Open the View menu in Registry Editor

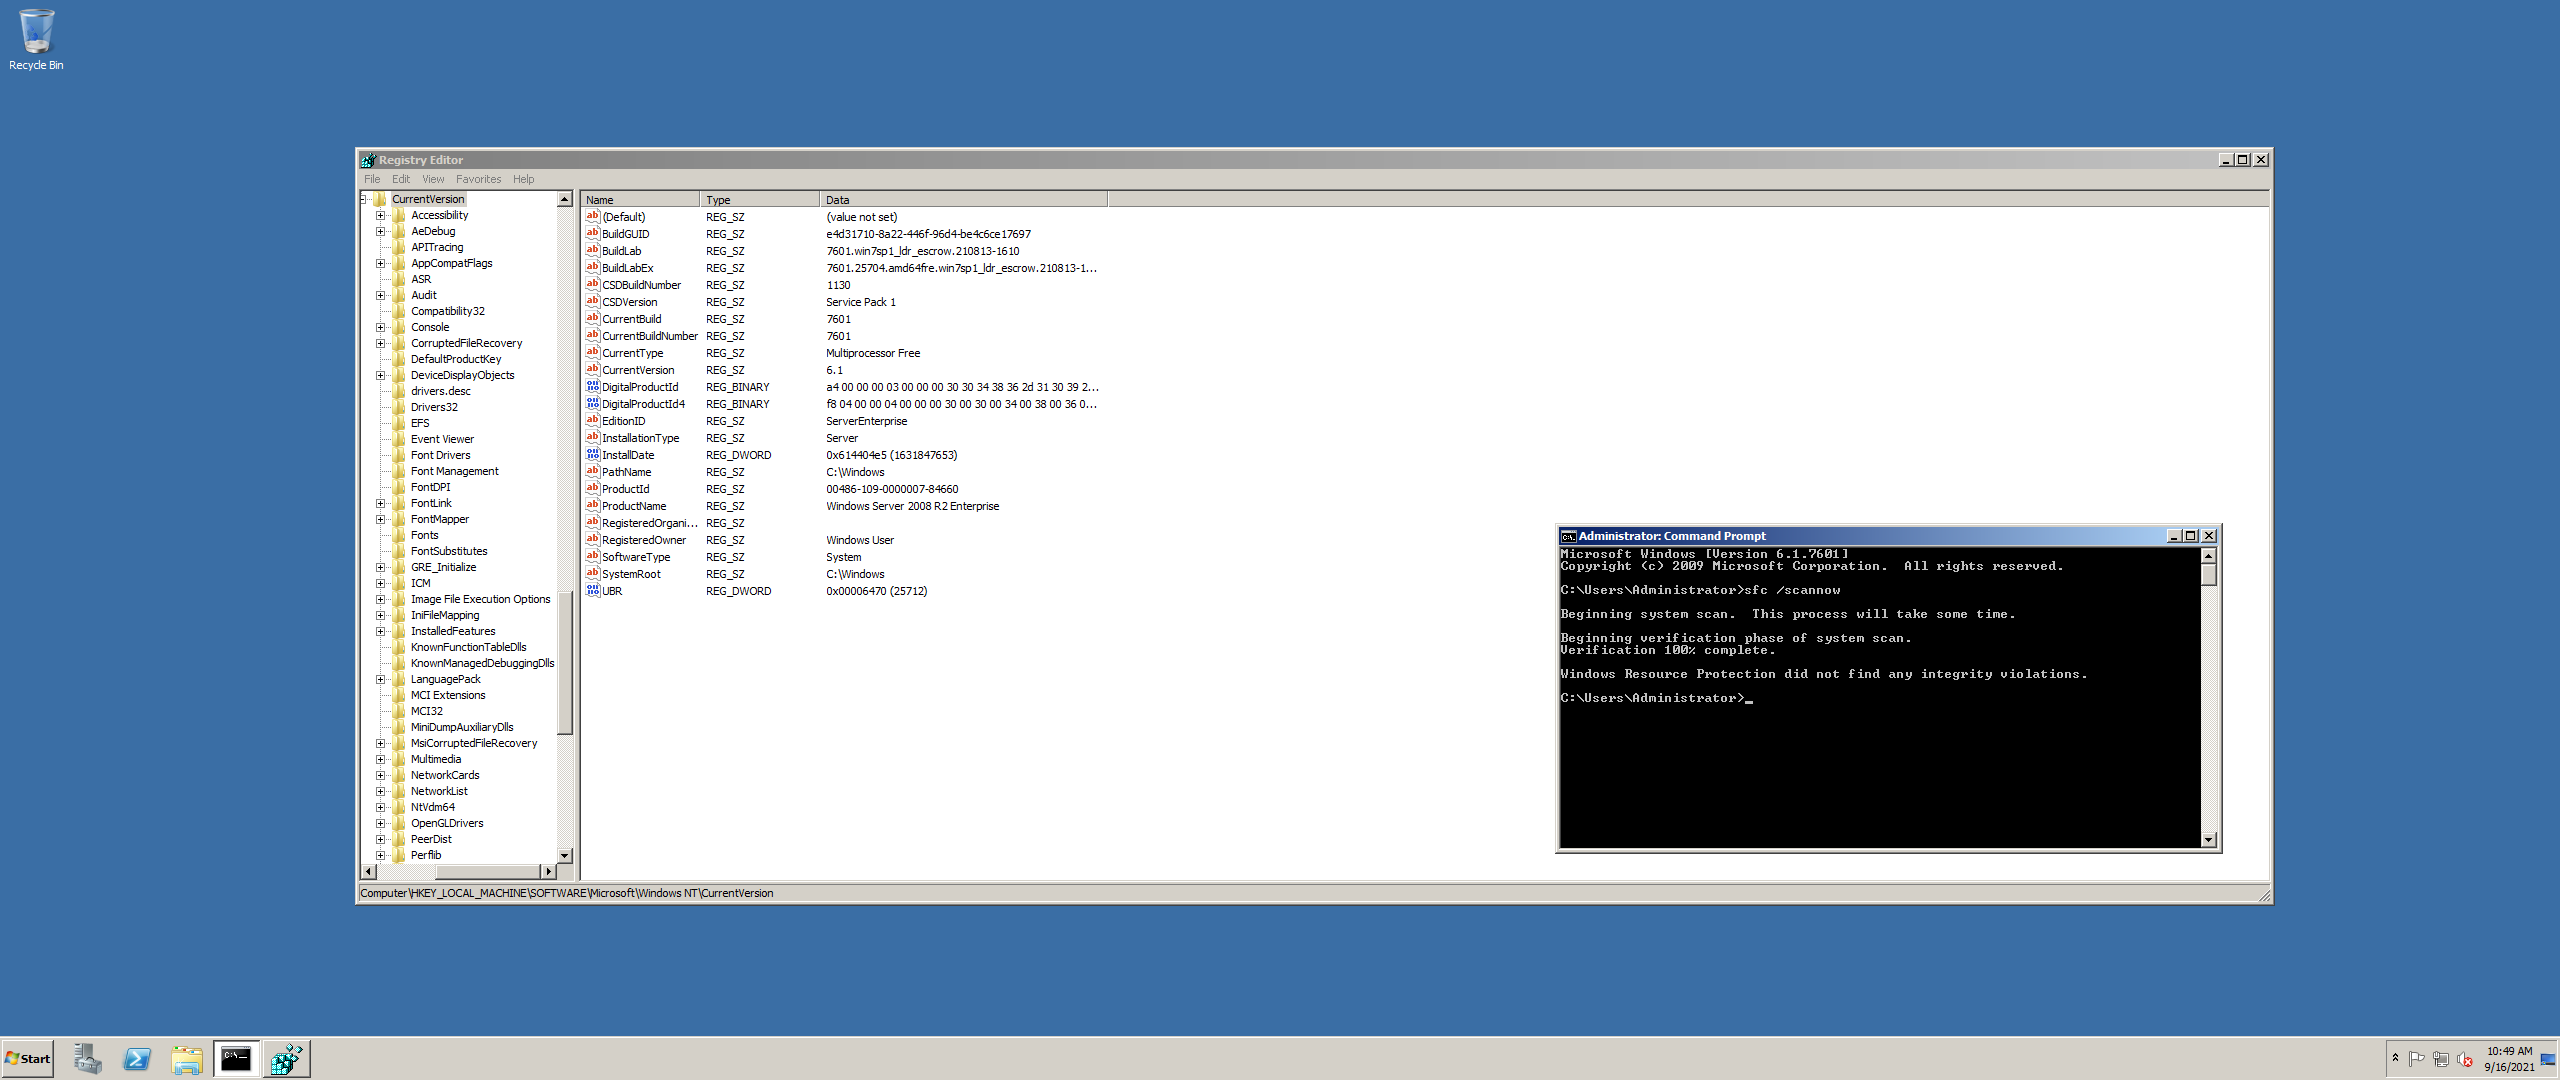tap(433, 179)
